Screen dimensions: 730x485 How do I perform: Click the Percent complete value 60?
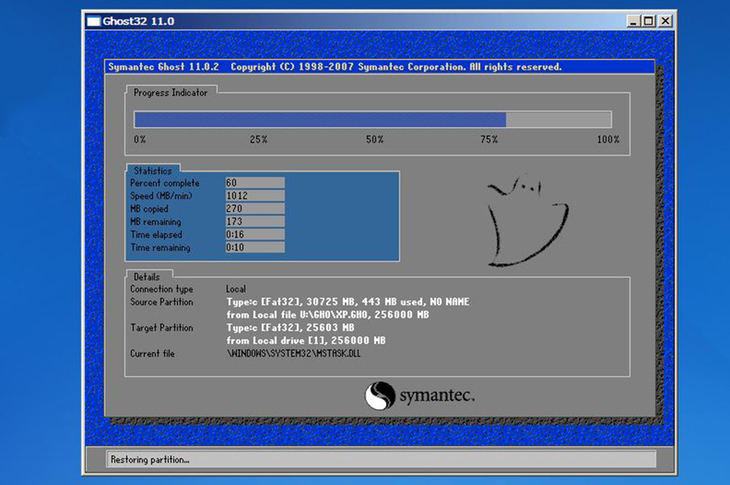pos(255,183)
